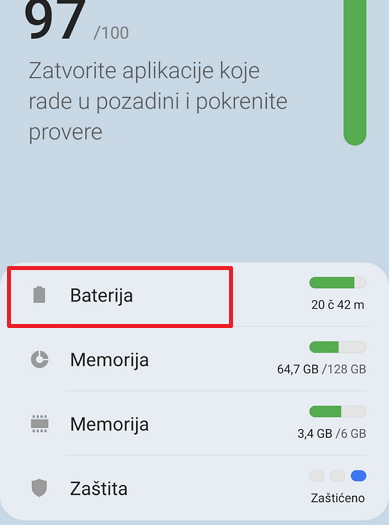
Task: Tap the 97 score number
Action: (x=54, y=19)
